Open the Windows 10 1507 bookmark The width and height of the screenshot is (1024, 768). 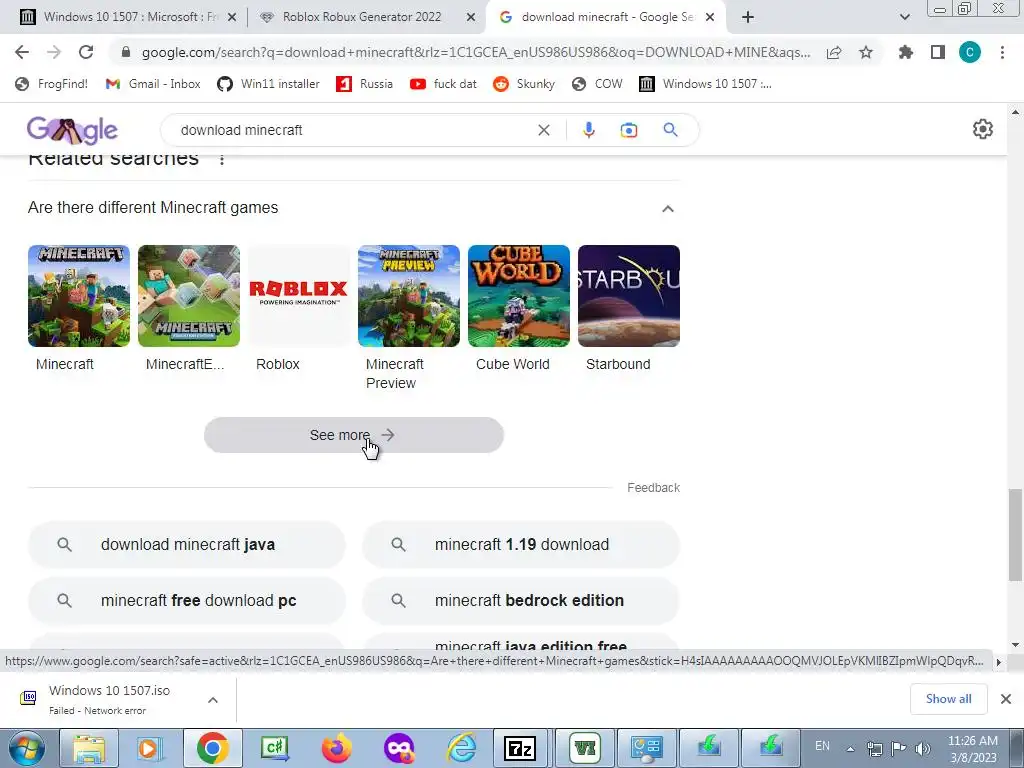coord(705,84)
